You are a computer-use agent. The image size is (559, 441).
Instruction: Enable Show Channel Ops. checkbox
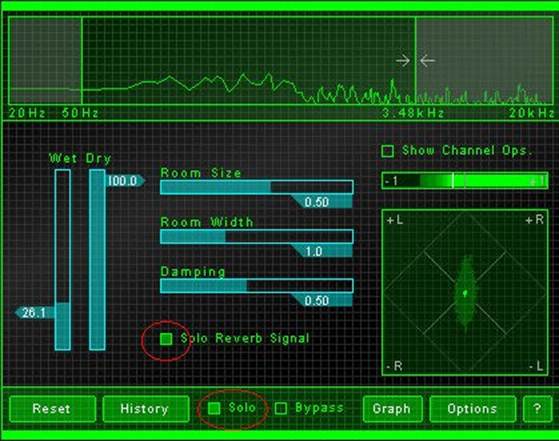point(388,151)
